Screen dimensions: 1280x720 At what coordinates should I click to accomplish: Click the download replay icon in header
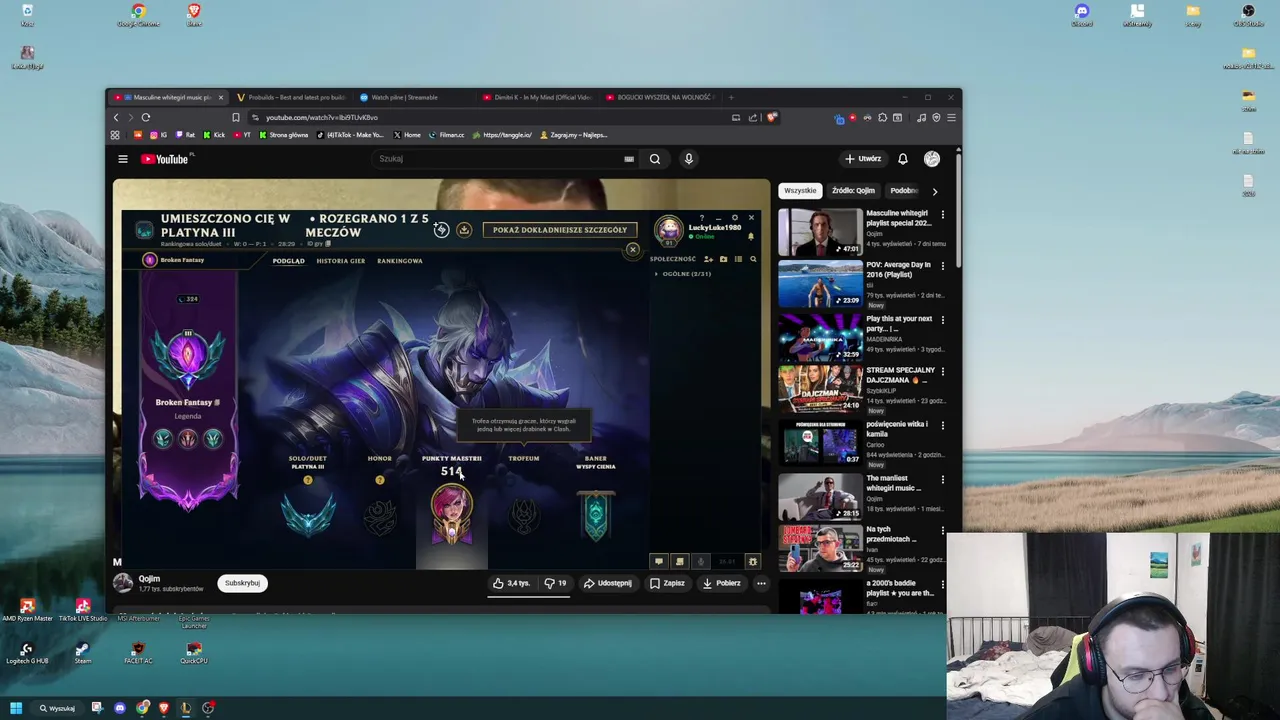tap(464, 230)
